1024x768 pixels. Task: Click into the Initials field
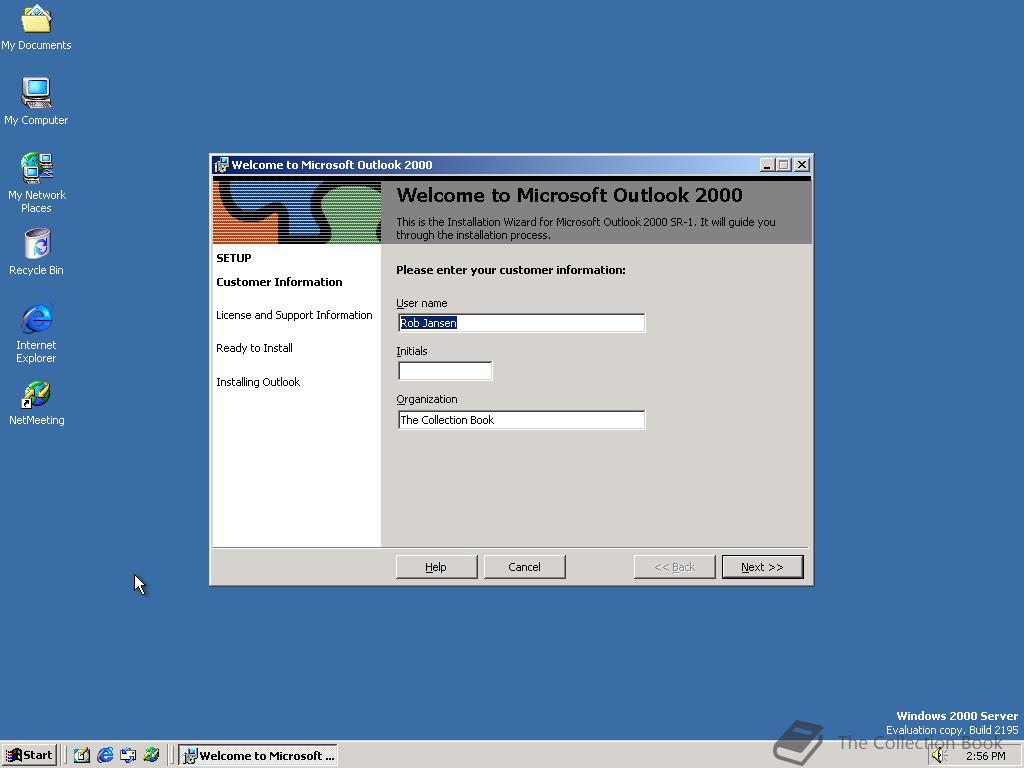(x=445, y=371)
